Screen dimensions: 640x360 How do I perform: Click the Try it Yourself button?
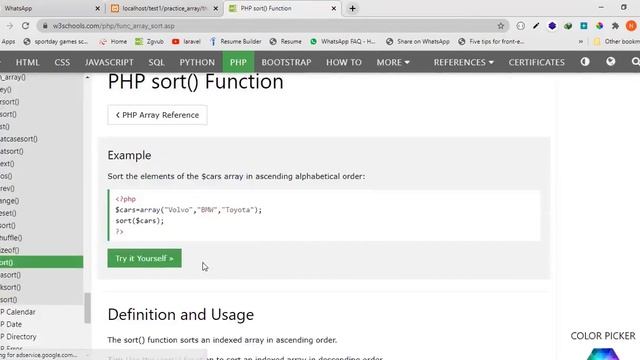144,258
